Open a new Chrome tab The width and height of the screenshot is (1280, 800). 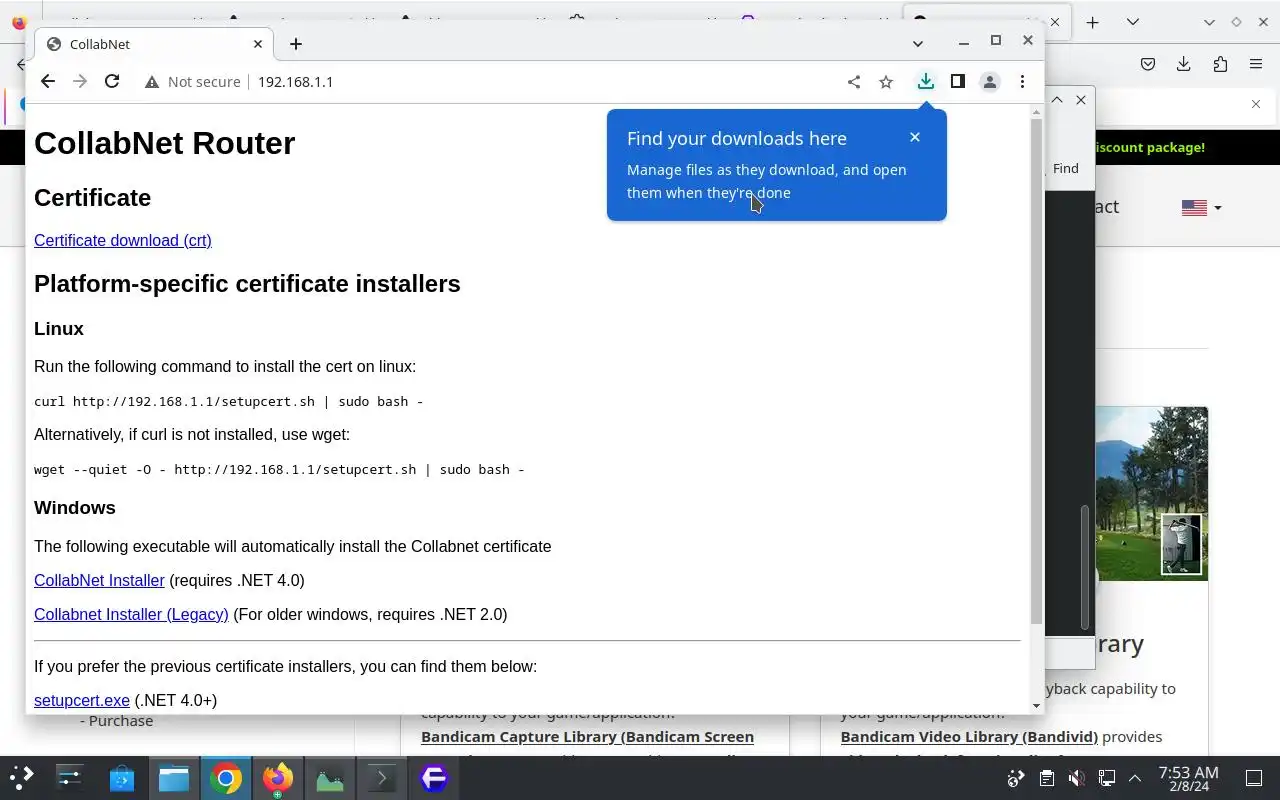click(x=296, y=44)
